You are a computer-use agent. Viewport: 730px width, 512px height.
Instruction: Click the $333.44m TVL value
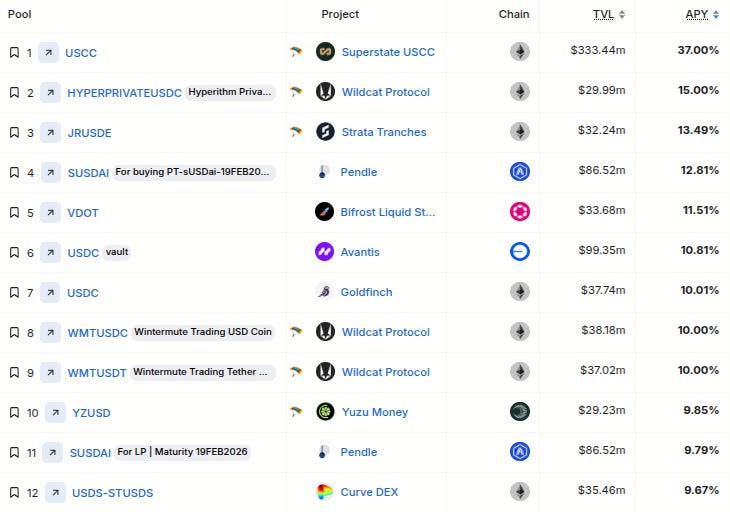click(x=598, y=50)
